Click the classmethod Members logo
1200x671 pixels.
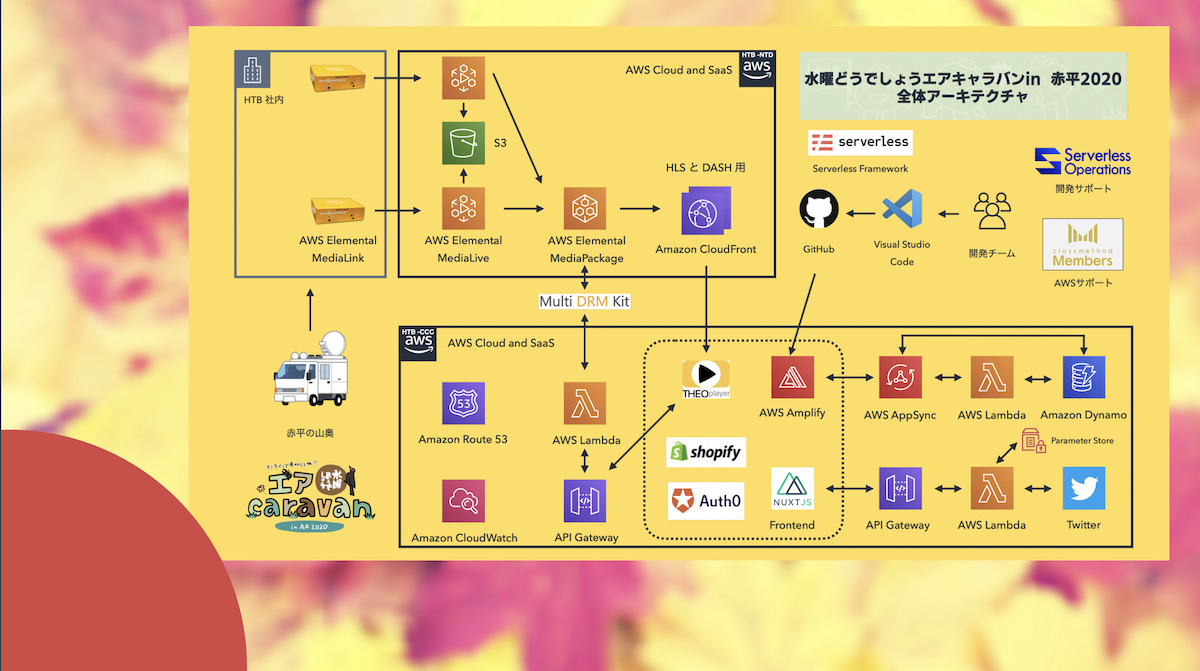point(1082,245)
